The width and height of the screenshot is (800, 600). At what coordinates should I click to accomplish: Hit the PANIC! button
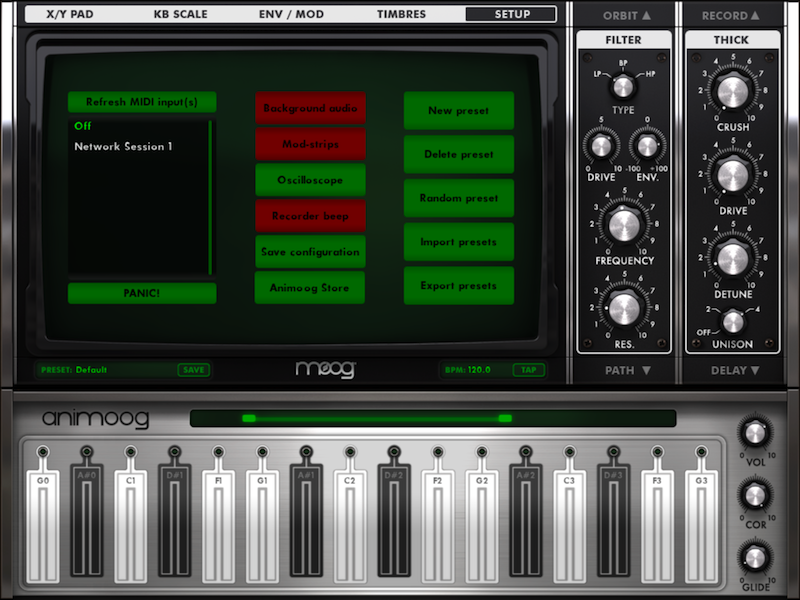click(x=142, y=293)
